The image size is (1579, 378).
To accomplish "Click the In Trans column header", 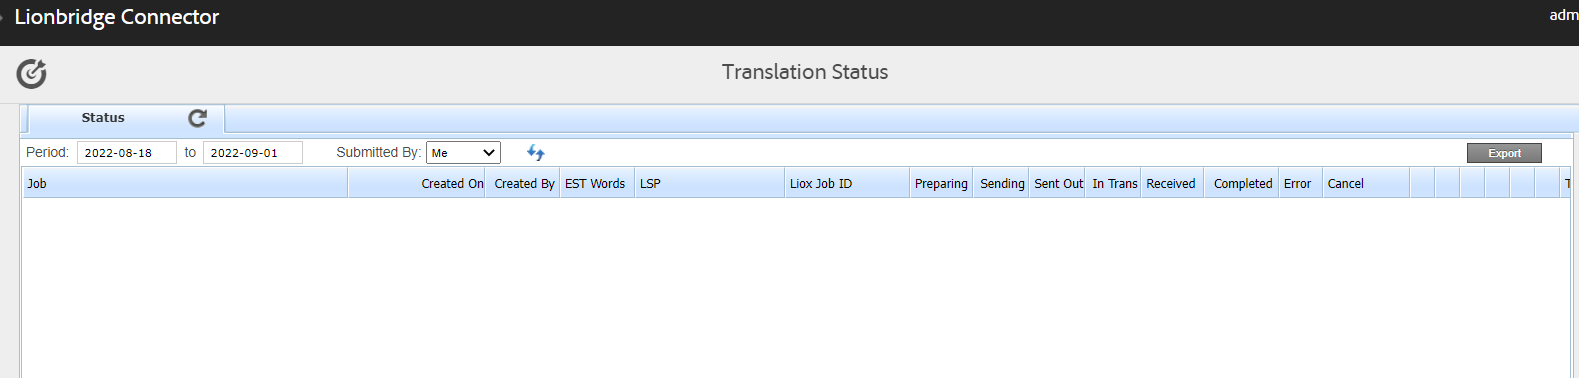I will tap(1114, 183).
